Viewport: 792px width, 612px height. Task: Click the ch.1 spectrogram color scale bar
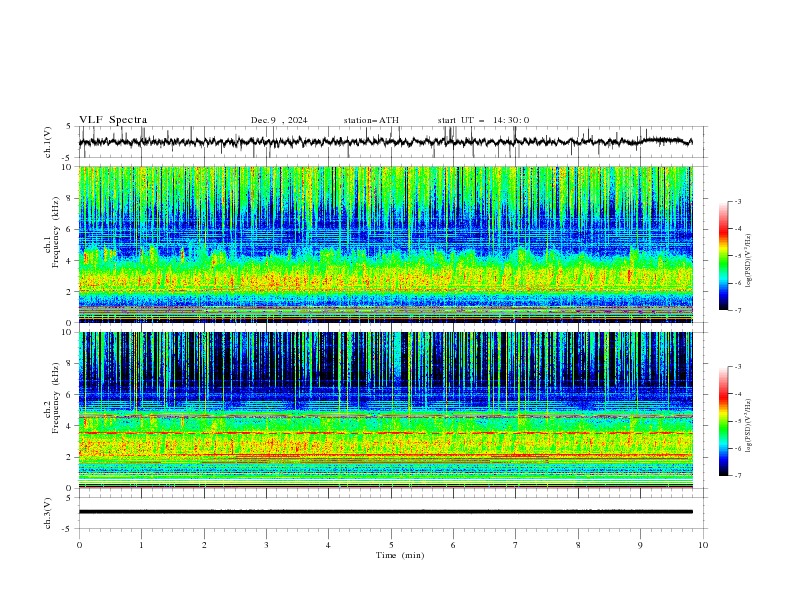coord(723,256)
